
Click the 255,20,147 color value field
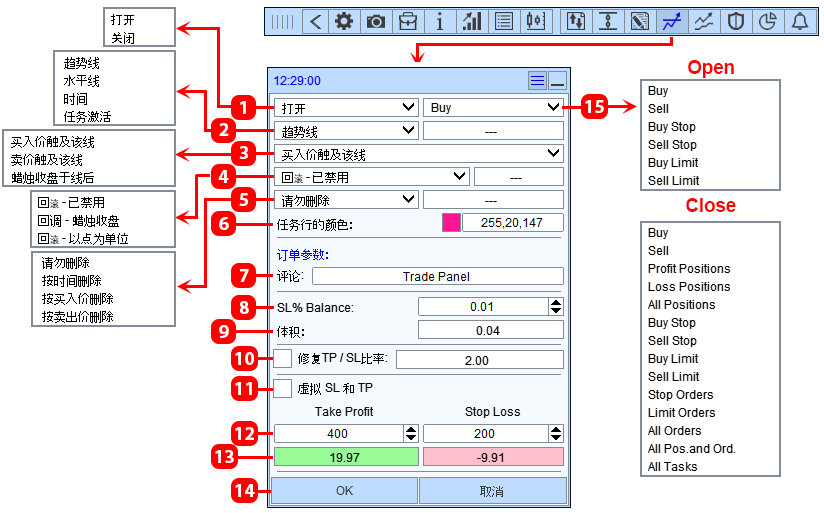point(512,223)
